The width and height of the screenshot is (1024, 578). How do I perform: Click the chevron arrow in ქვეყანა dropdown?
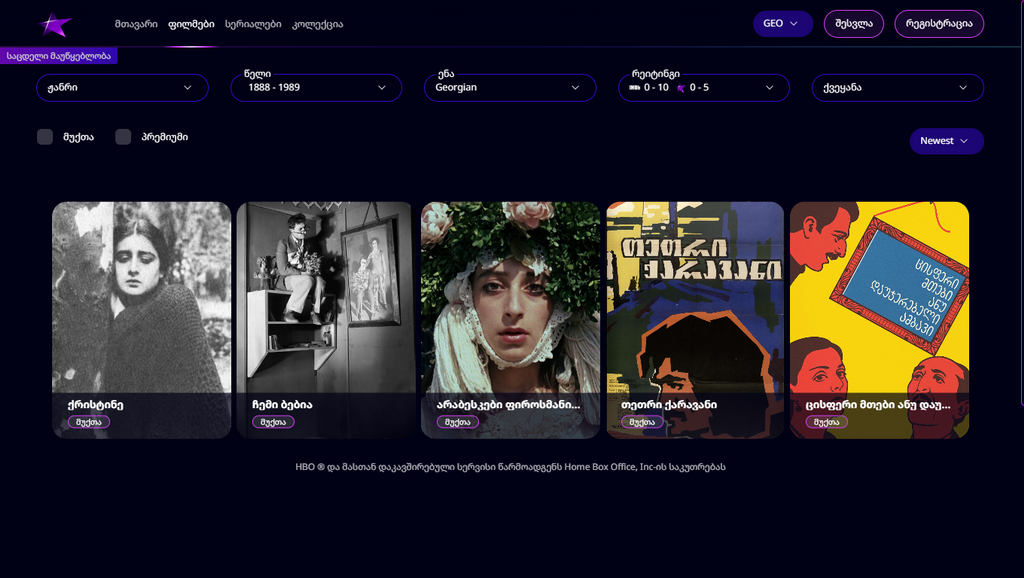[x=963, y=88]
